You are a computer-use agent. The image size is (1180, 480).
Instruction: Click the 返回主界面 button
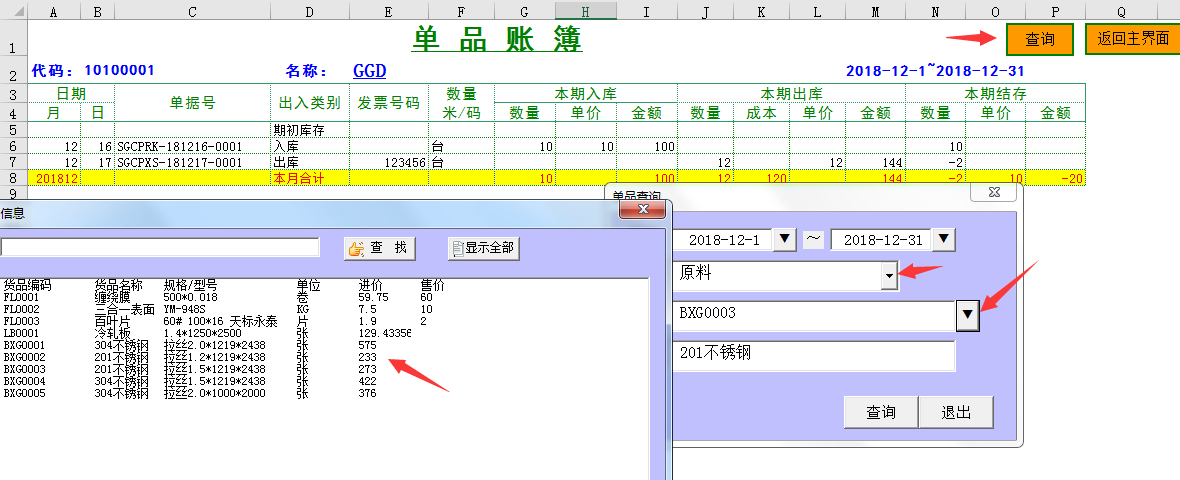[x=1133, y=39]
